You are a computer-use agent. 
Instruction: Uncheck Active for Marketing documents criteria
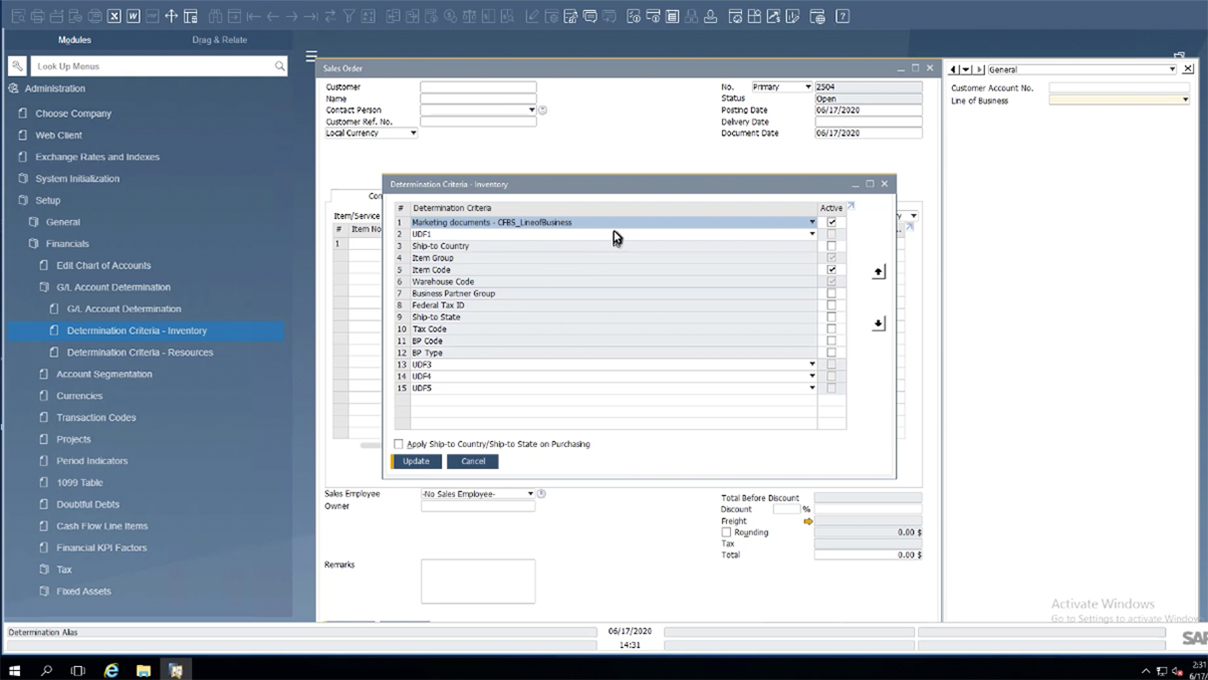(x=832, y=222)
